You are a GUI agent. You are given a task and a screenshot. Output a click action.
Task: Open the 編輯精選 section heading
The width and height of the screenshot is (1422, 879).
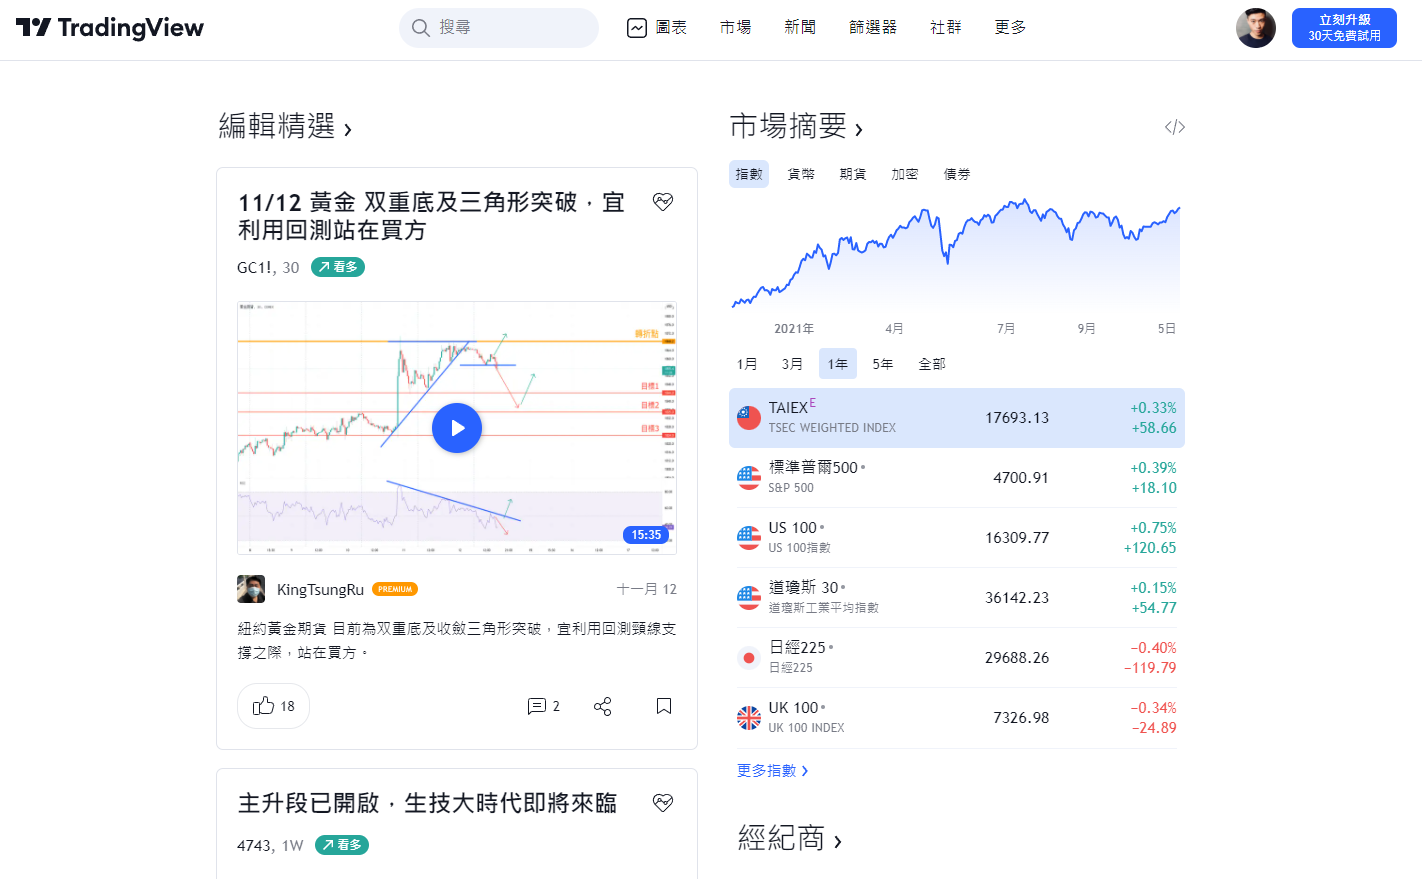coord(285,126)
